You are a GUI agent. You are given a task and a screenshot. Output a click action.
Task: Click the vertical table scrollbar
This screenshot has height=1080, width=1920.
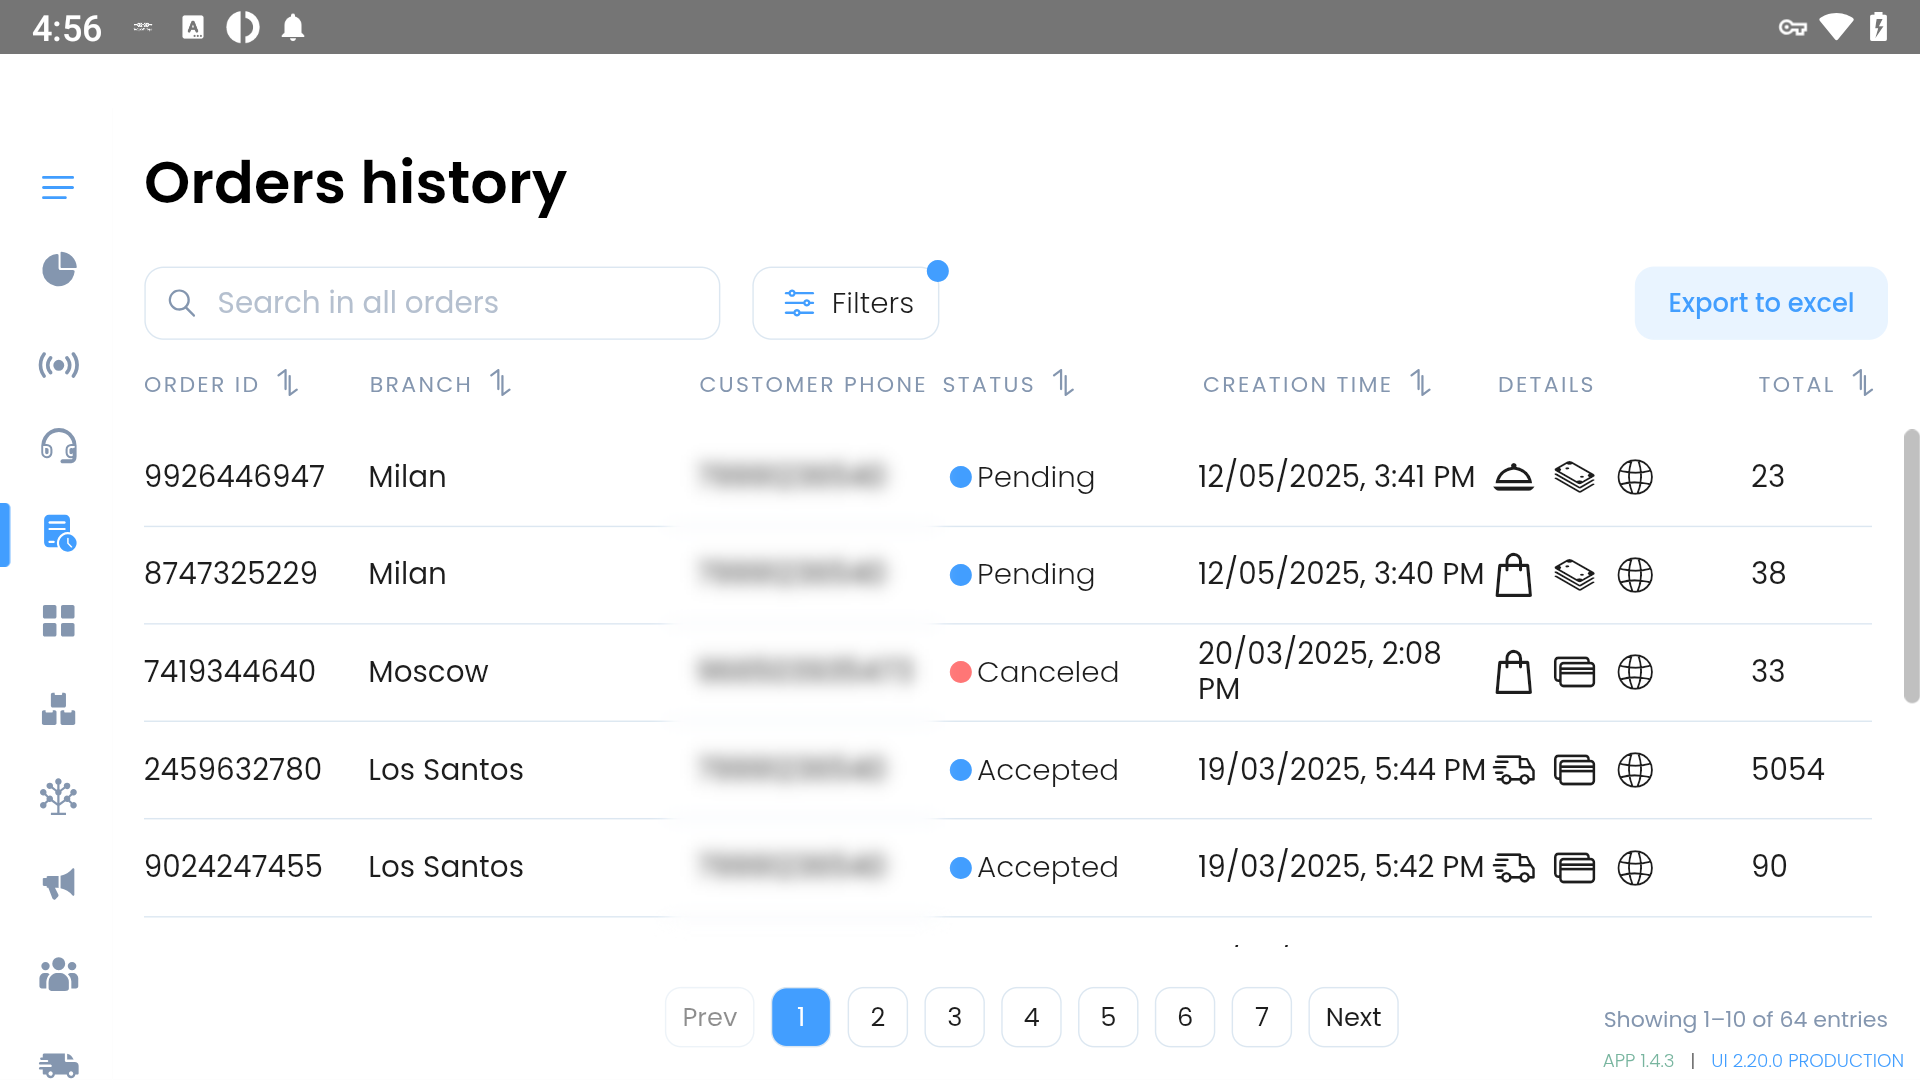(x=1911, y=566)
